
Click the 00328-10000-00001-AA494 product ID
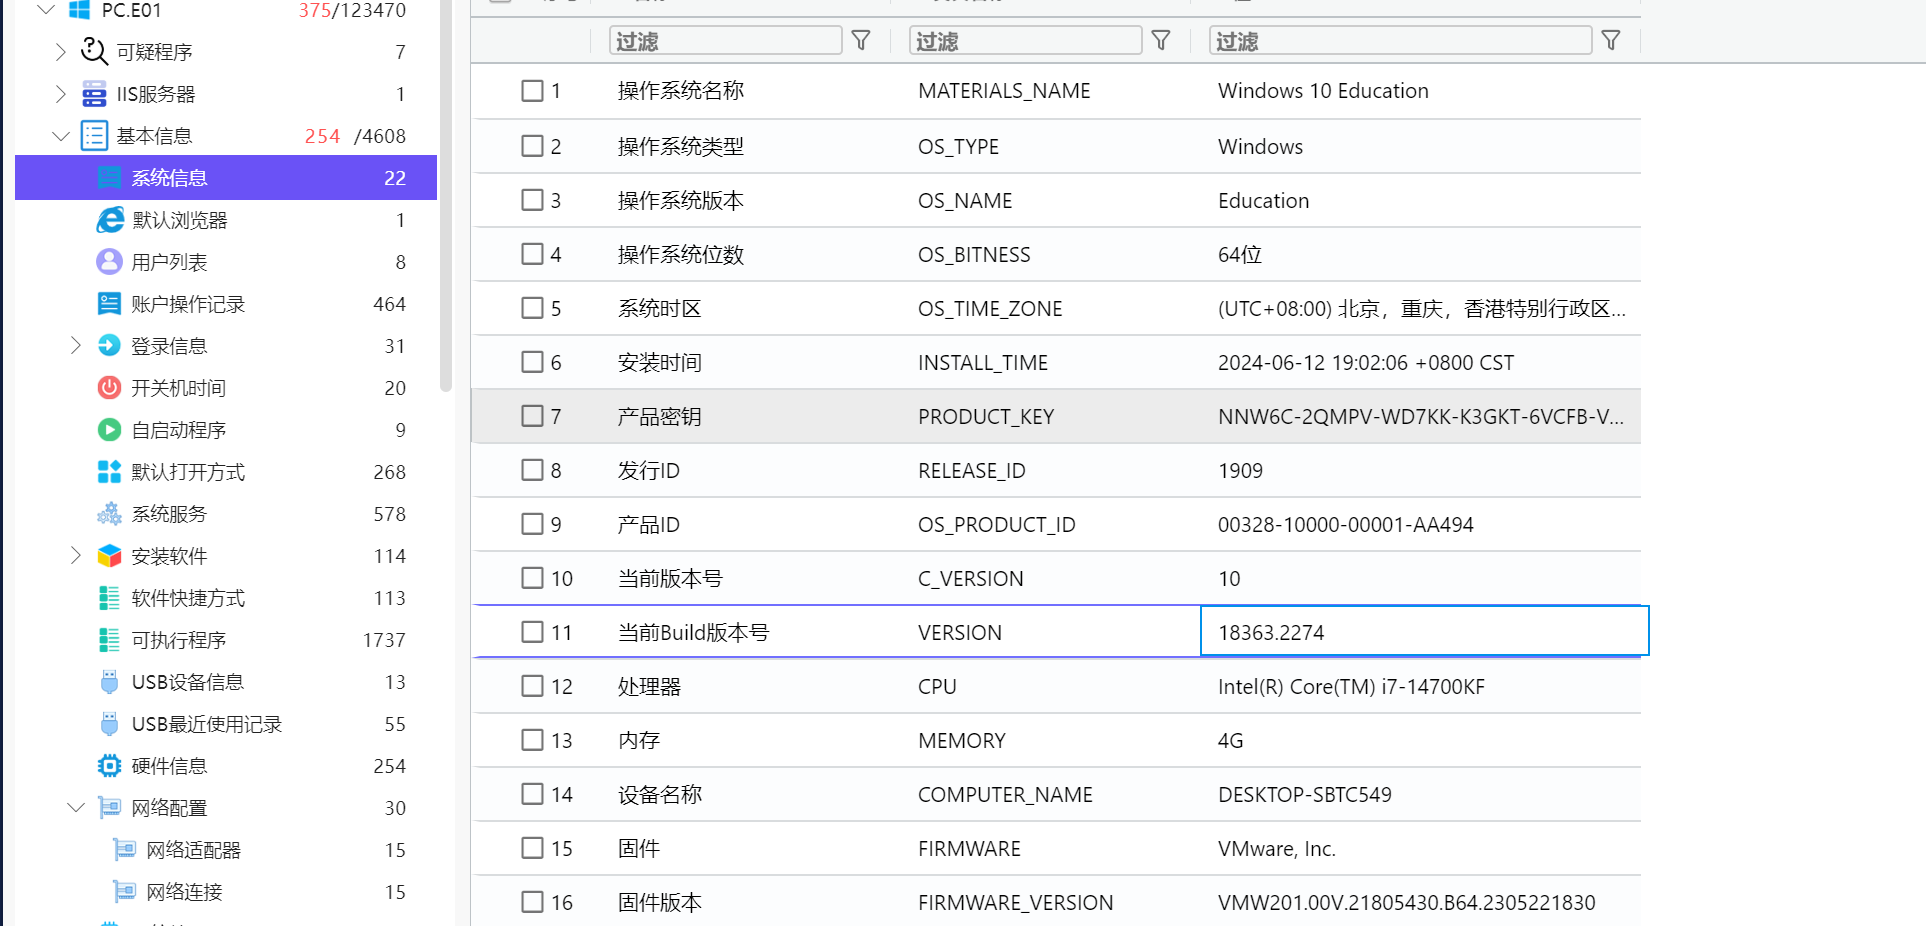[1345, 524]
